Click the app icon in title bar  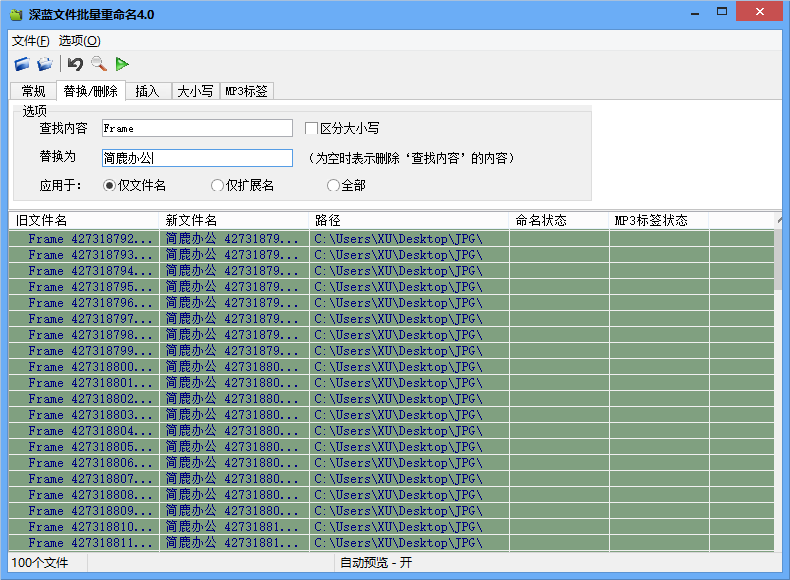point(16,15)
